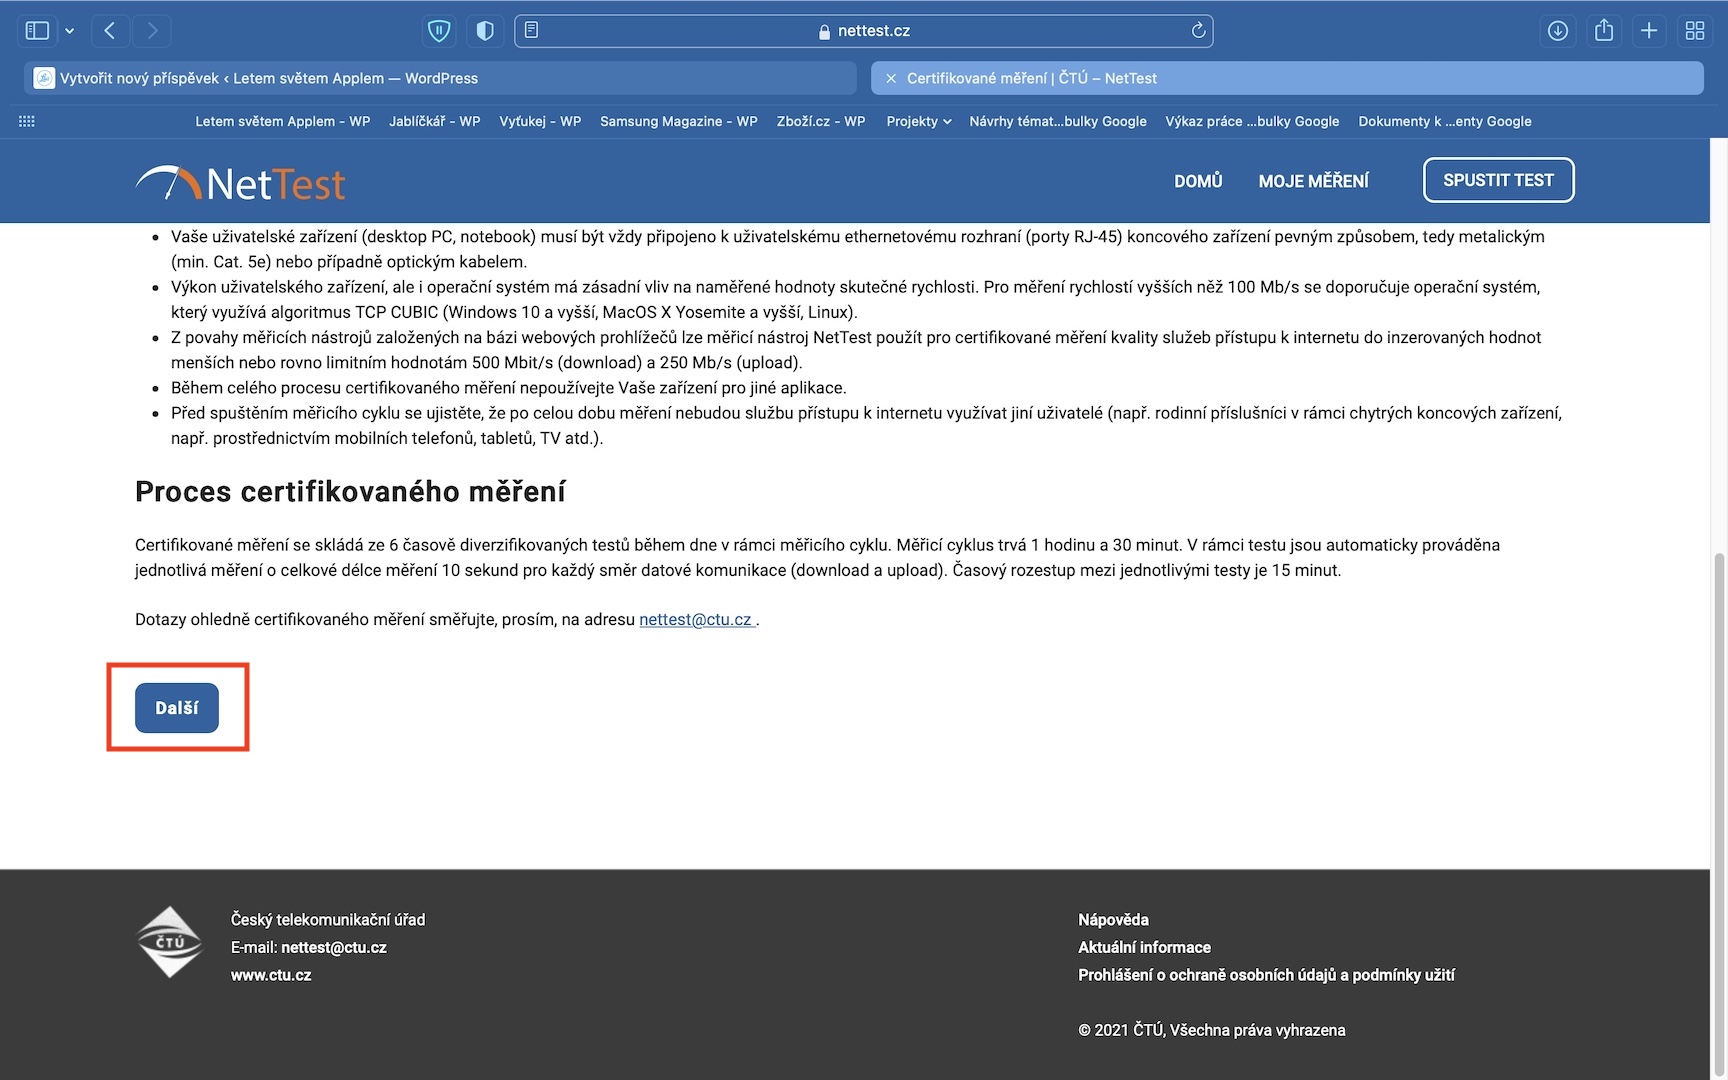Image resolution: width=1728 pixels, height=1080 pixels.
Task: Open the Share icon
Action: [1604, 31]
